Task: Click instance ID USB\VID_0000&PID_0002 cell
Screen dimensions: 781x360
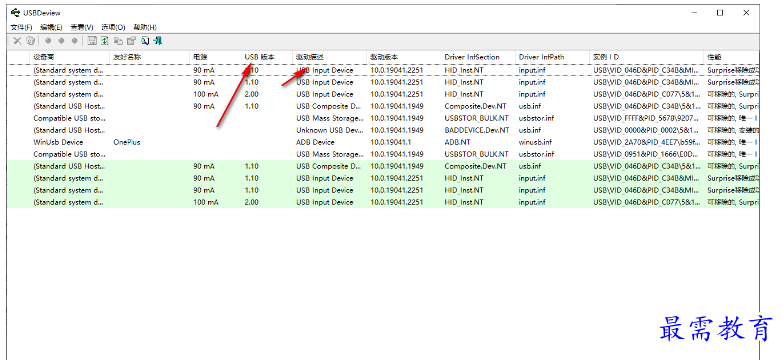Action: [647, 130]
